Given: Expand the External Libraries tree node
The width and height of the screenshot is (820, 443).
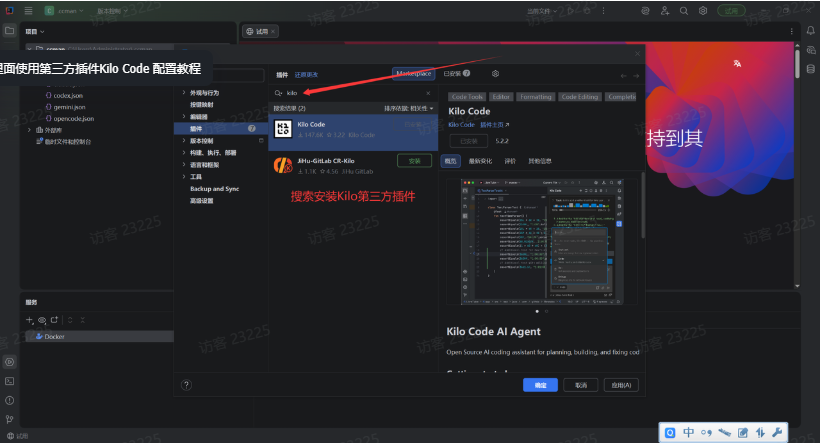Looking at the screenshot, I should [29, 130].
